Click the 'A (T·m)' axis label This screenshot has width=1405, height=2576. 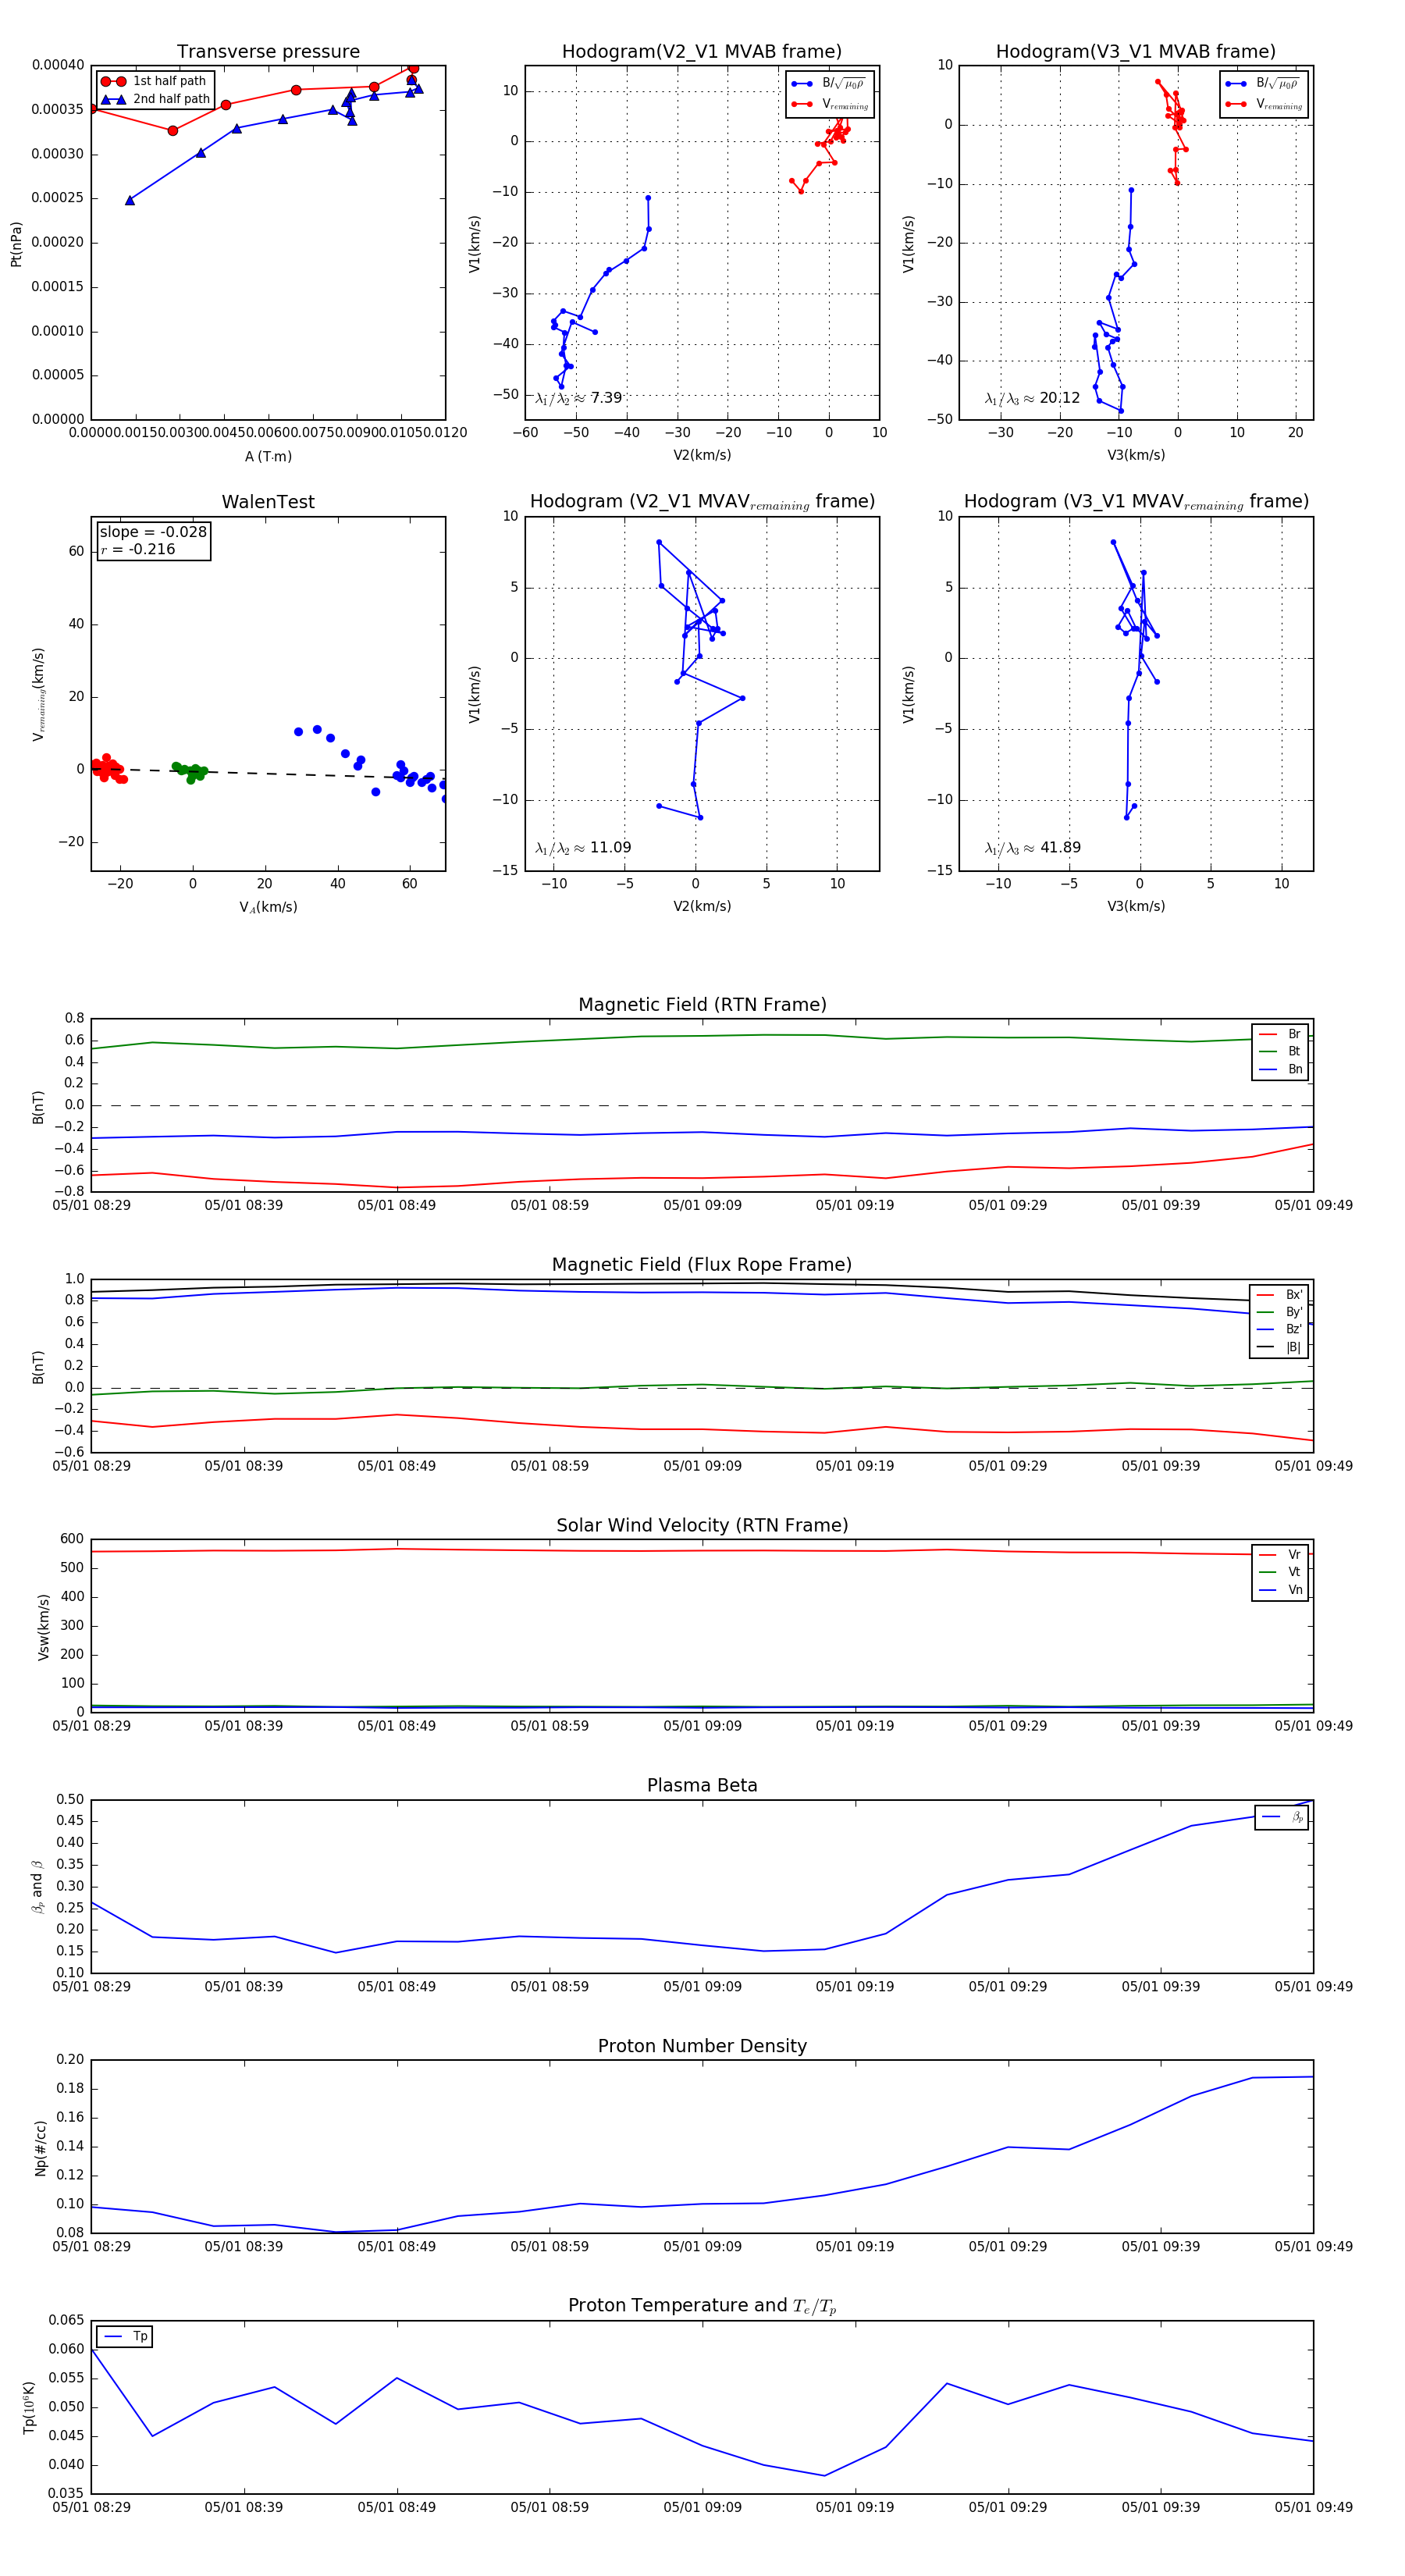[268, 456]
